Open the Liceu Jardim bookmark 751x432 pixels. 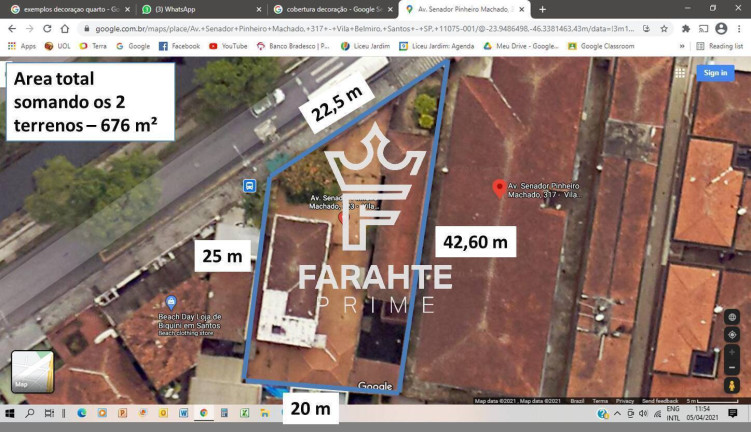365,46
